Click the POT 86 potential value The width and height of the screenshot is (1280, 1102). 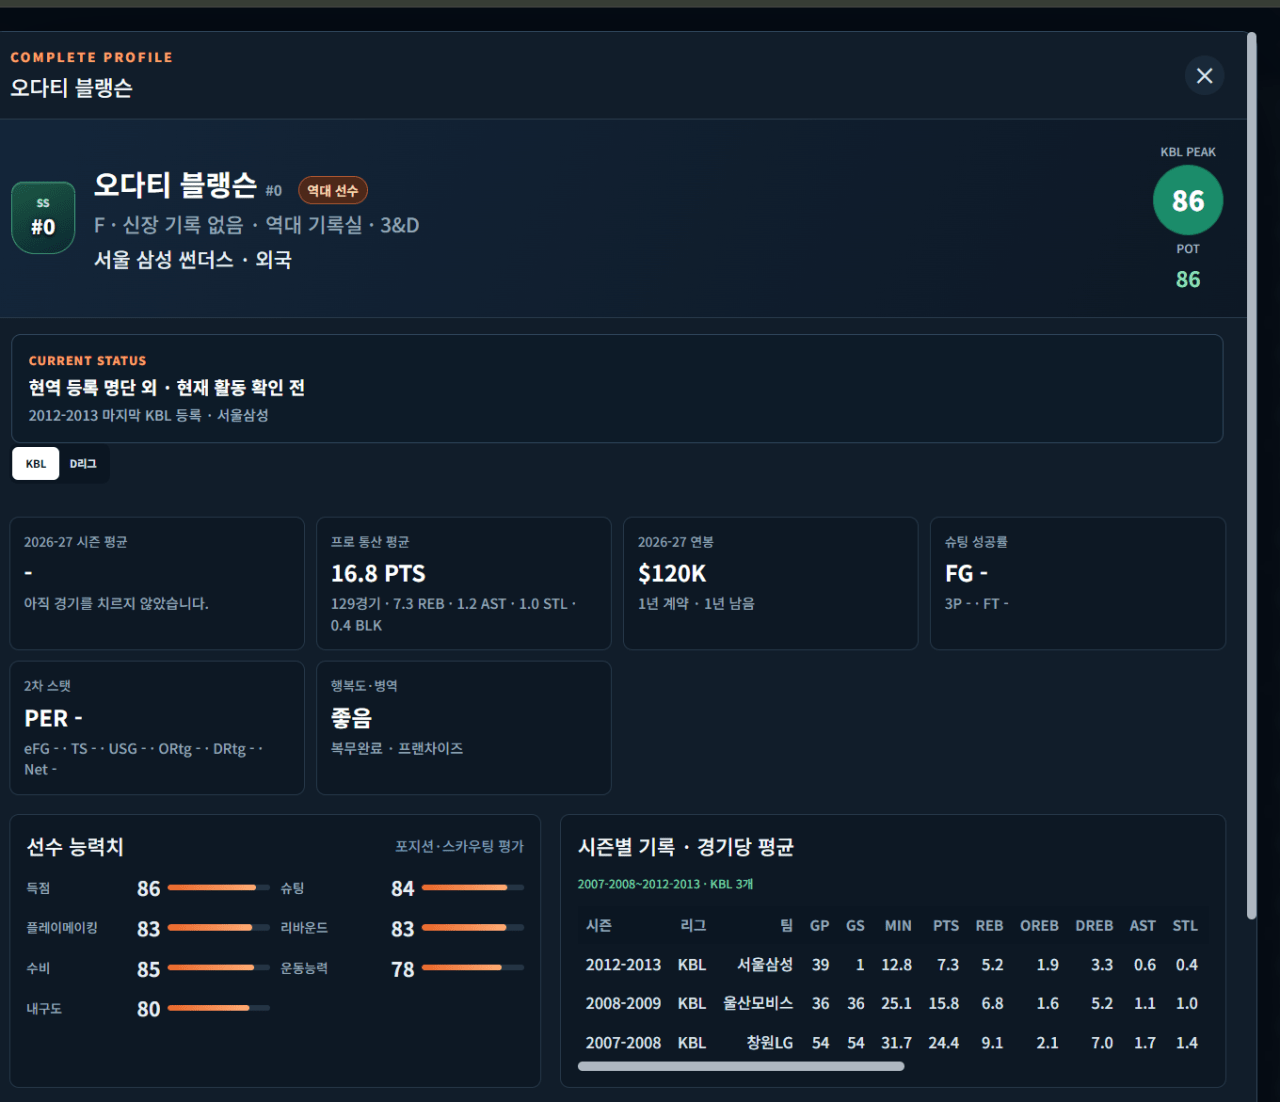pos(1188,280)
